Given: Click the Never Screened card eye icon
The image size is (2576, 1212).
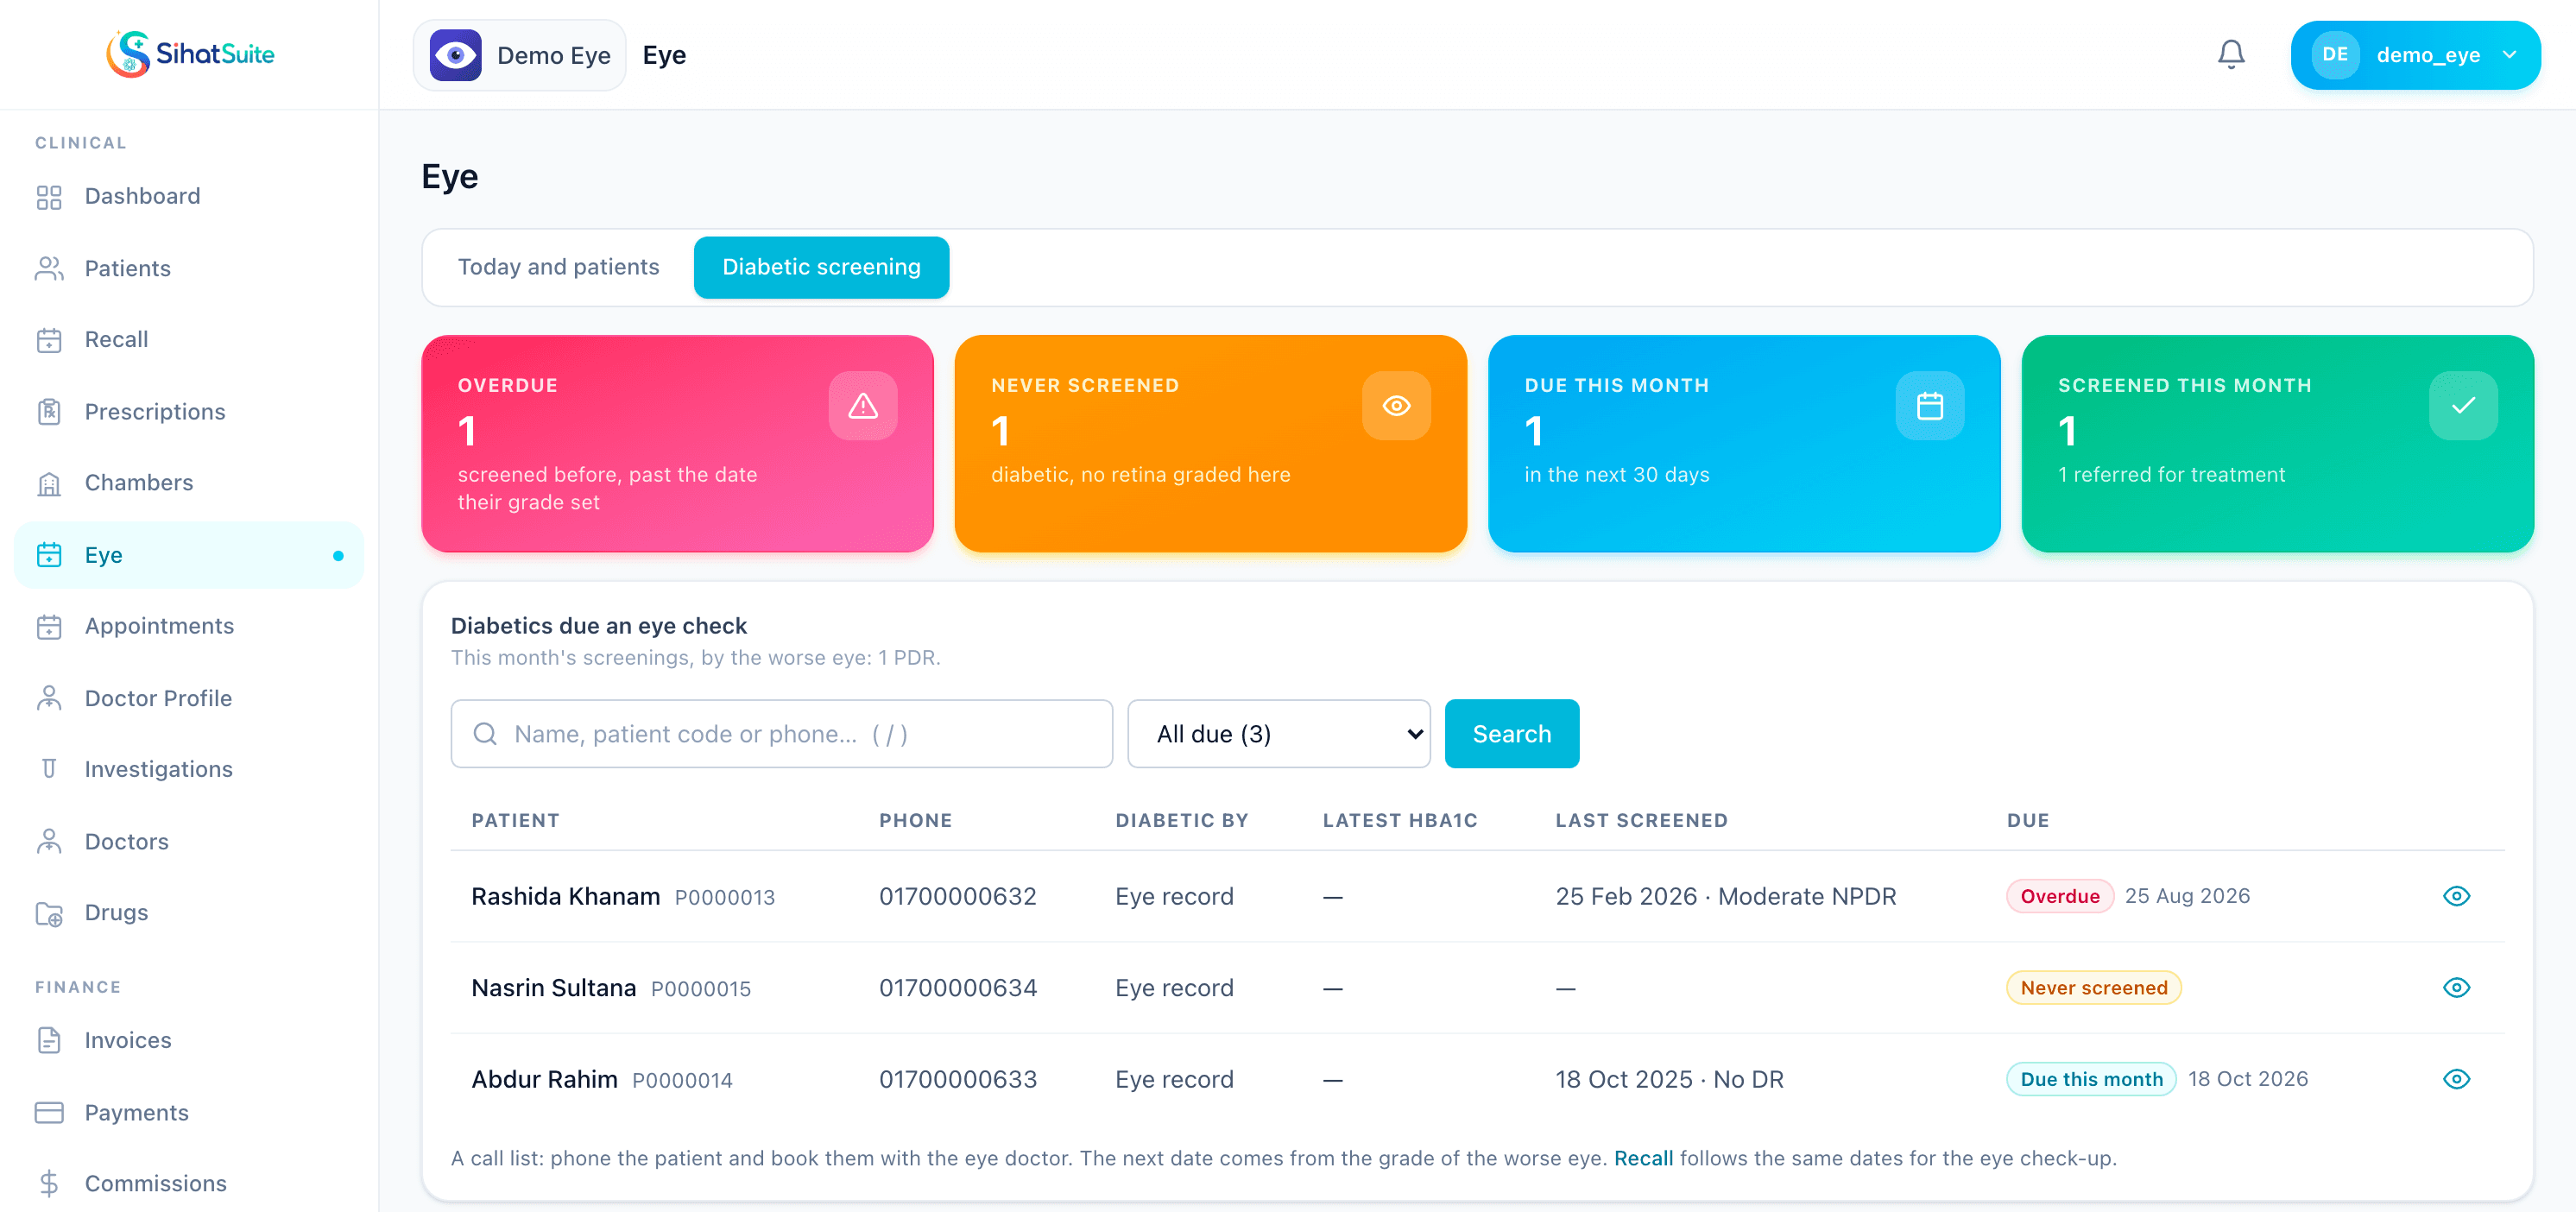Looking at the screenshot, I should click(1396, 406).
